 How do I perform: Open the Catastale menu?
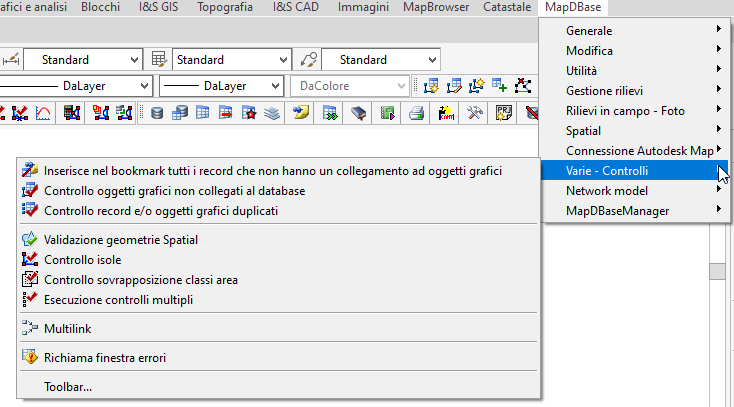(x=507, y=7)
